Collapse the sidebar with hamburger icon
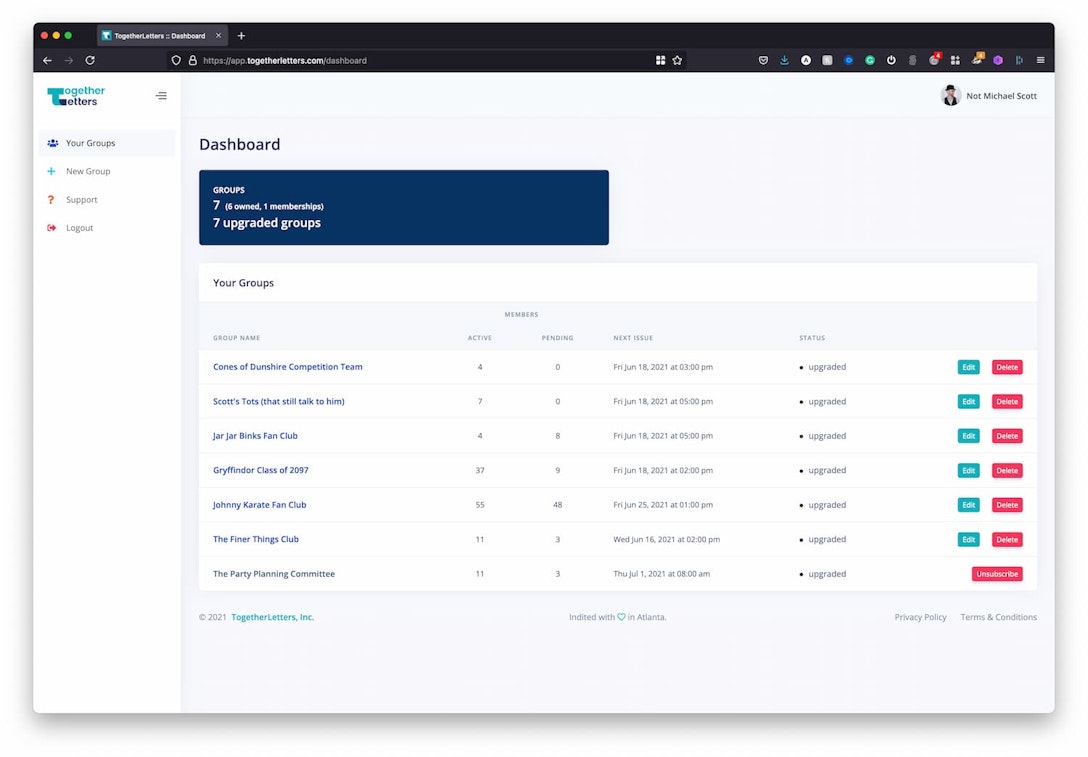1088x757 pixels. coord(161,96)
